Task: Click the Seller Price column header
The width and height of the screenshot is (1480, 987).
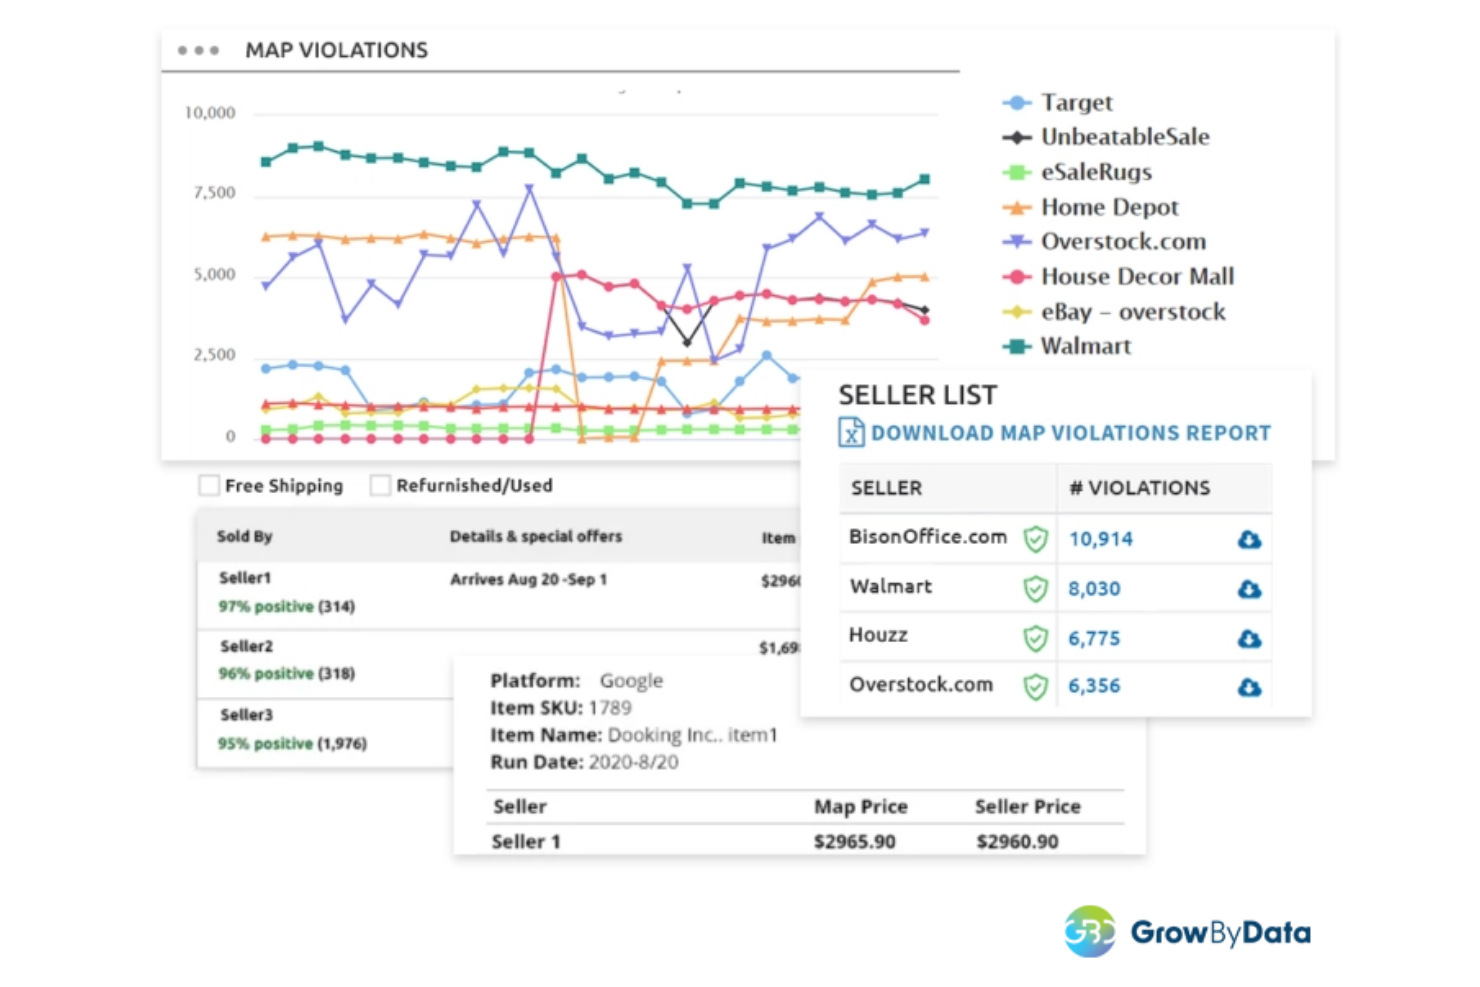Action: [x=1027, y=806]
